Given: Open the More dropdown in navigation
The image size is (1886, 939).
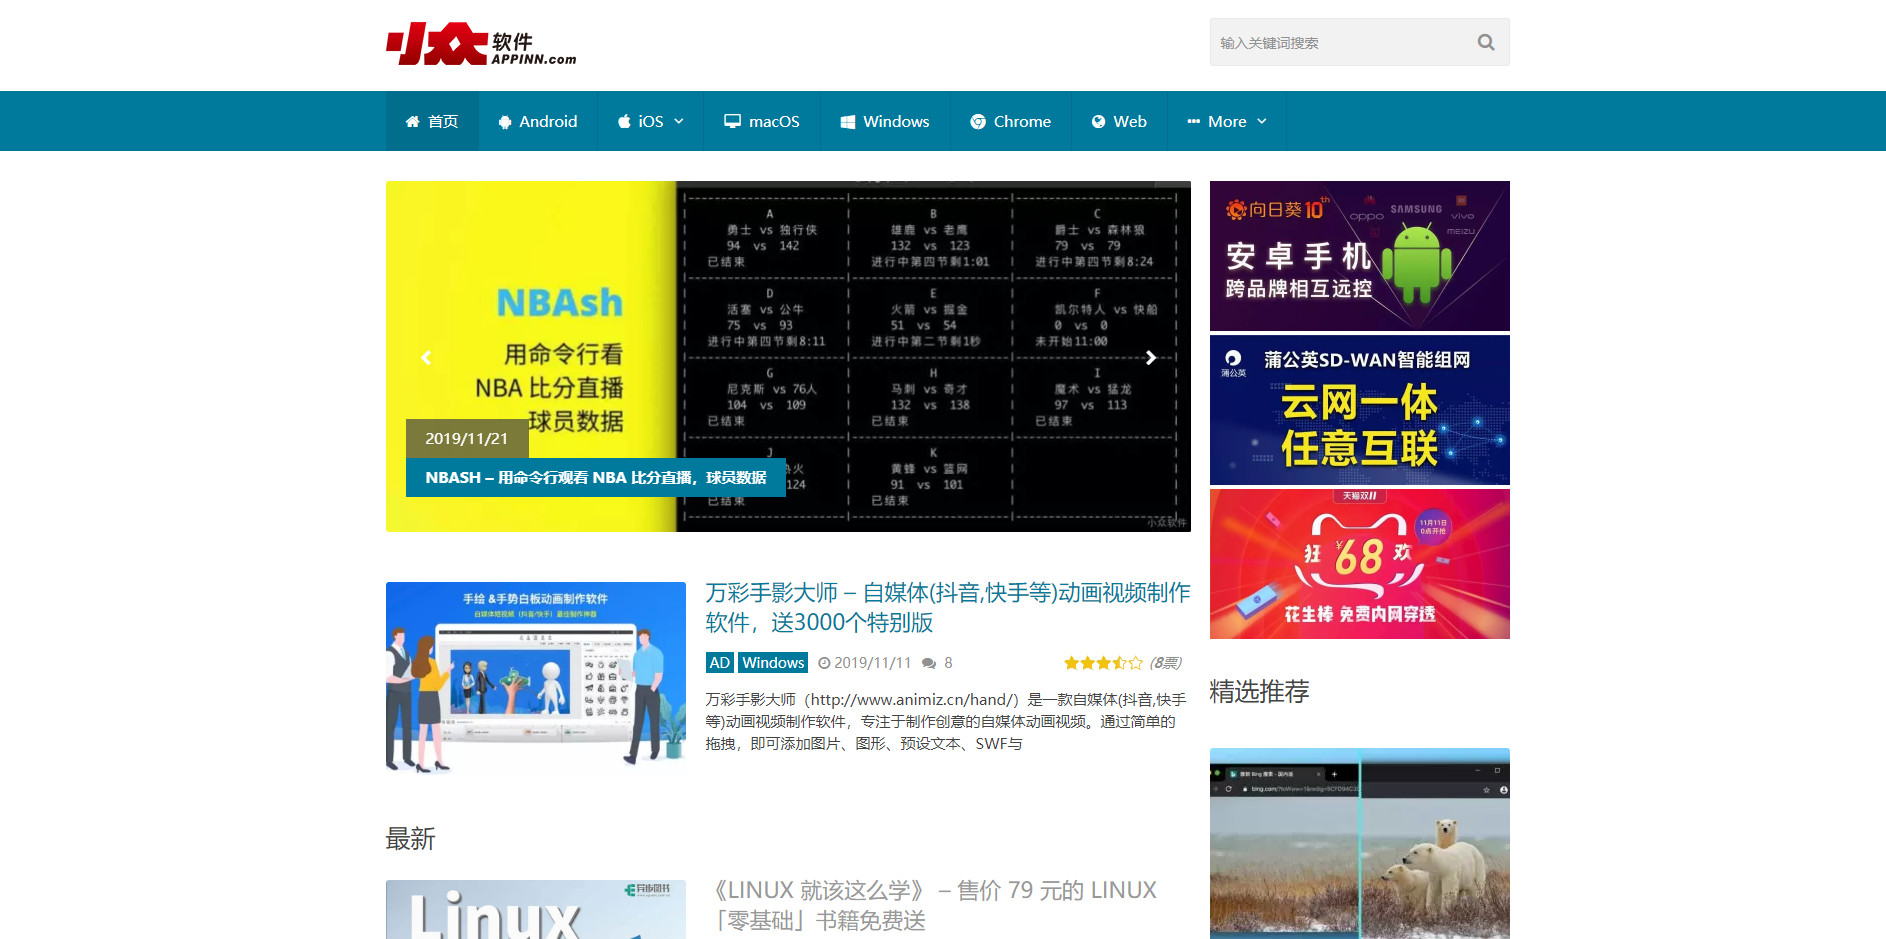Looking at the screenshot, I should [1226, 121].
